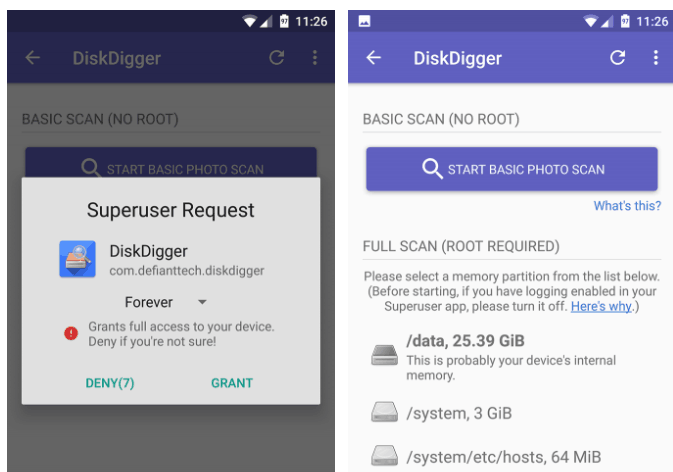
Task: Tap the image notification icon in the status bar
Action: pyautogui.click(x=363, y=21)
